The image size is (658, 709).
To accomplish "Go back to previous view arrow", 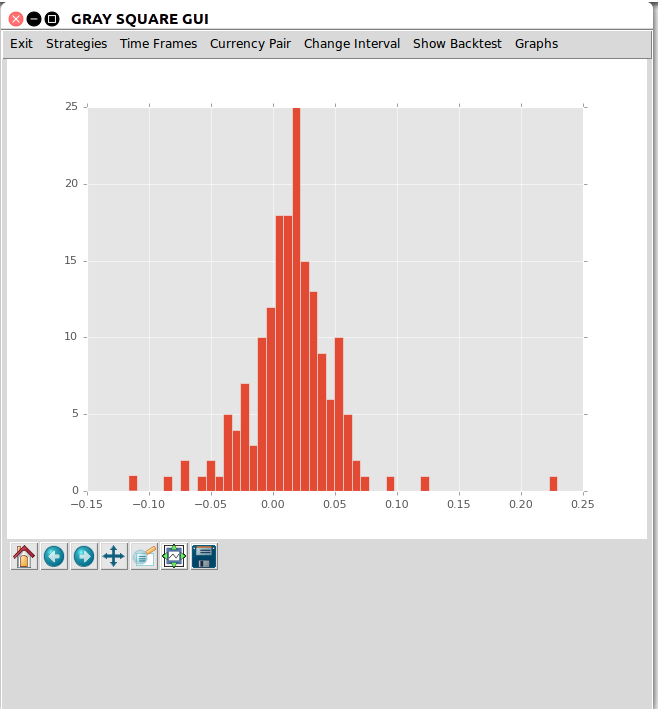I will tap(54, 556).
